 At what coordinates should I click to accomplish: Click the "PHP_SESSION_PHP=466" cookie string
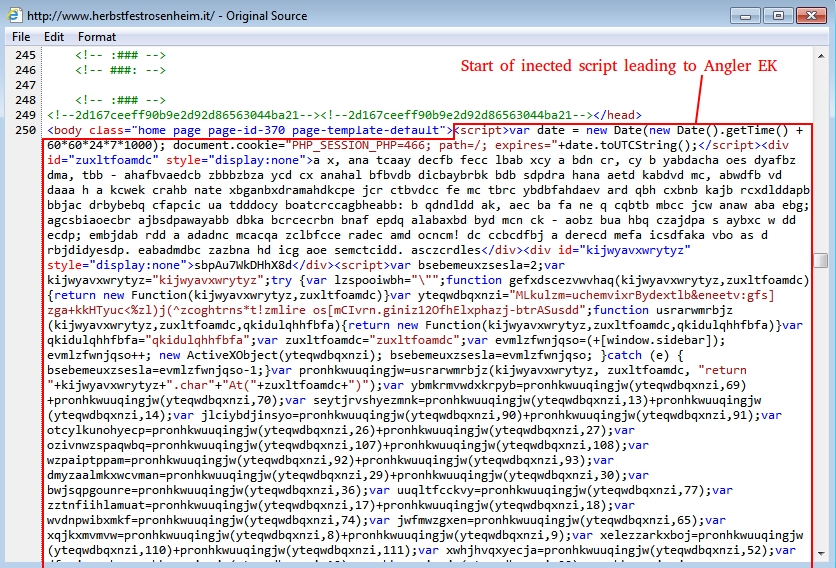coord(358,145)
